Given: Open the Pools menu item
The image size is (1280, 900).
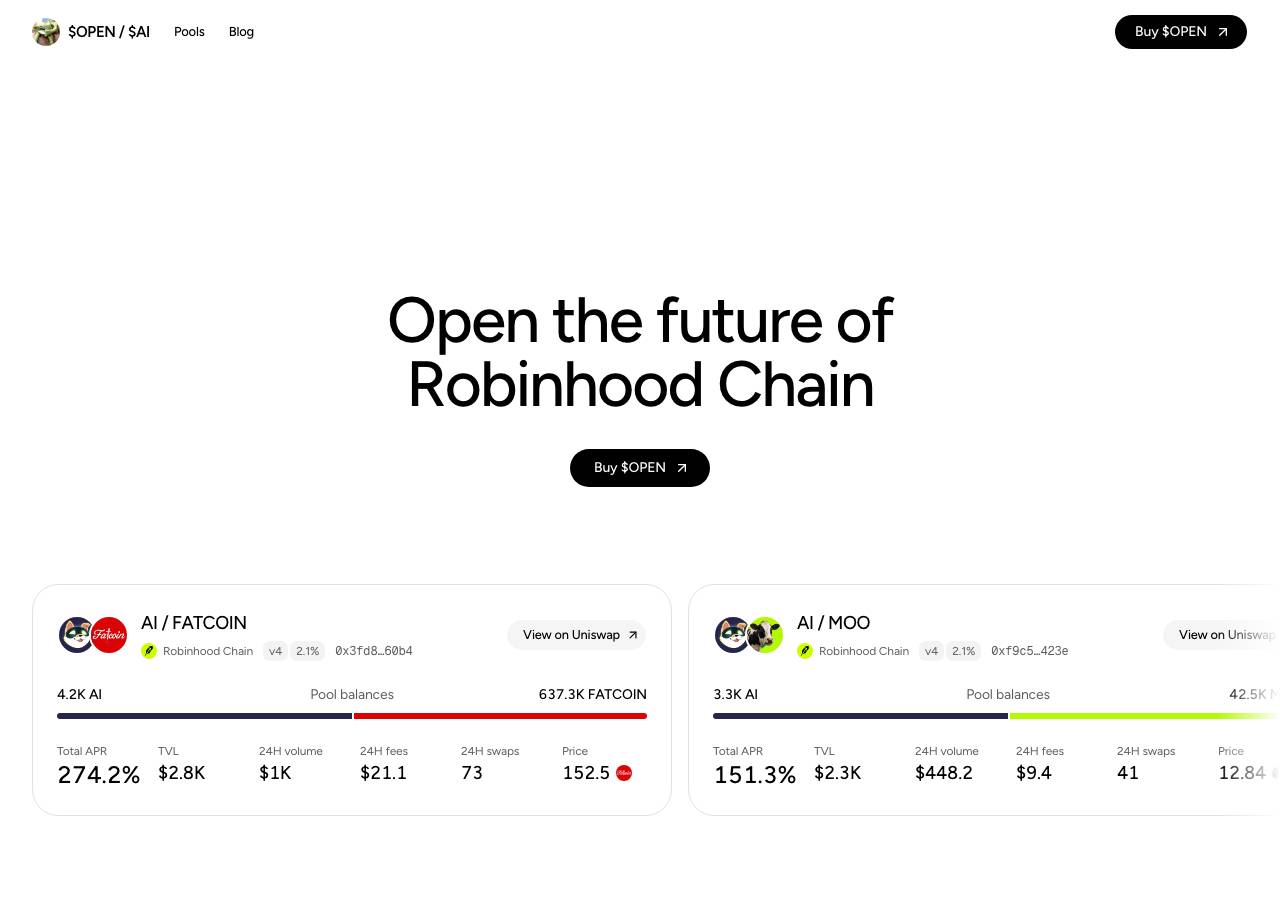Looking at the screenshot, I should pos(189,32).
